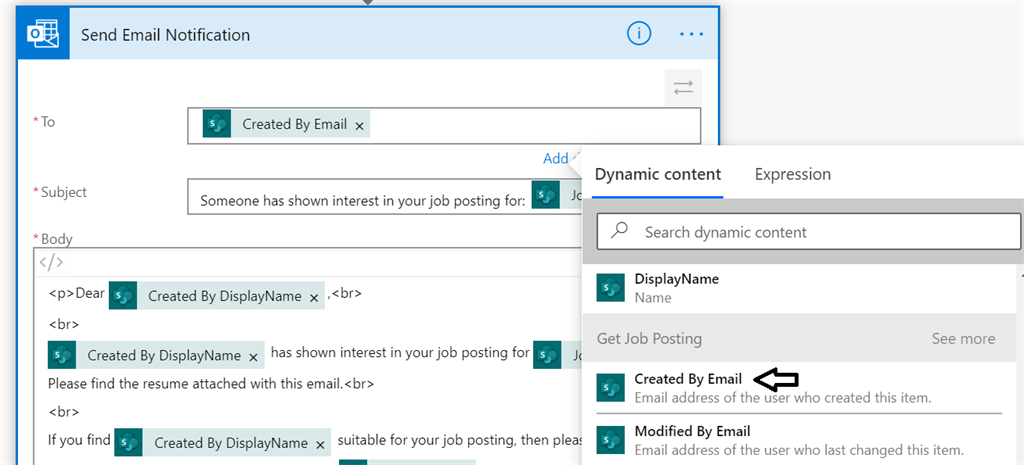The height and width of the screenshot is (465, 1024).
Task: Open the three-dot menu of Send Email Notification
Action: pyautogui.click(x=692, y=34)
